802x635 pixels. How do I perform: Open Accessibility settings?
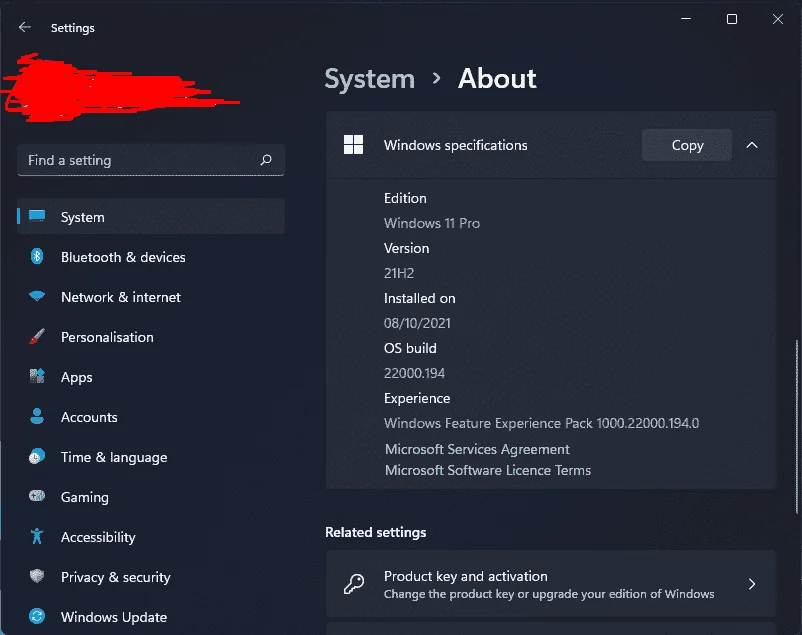click(151, 537)
